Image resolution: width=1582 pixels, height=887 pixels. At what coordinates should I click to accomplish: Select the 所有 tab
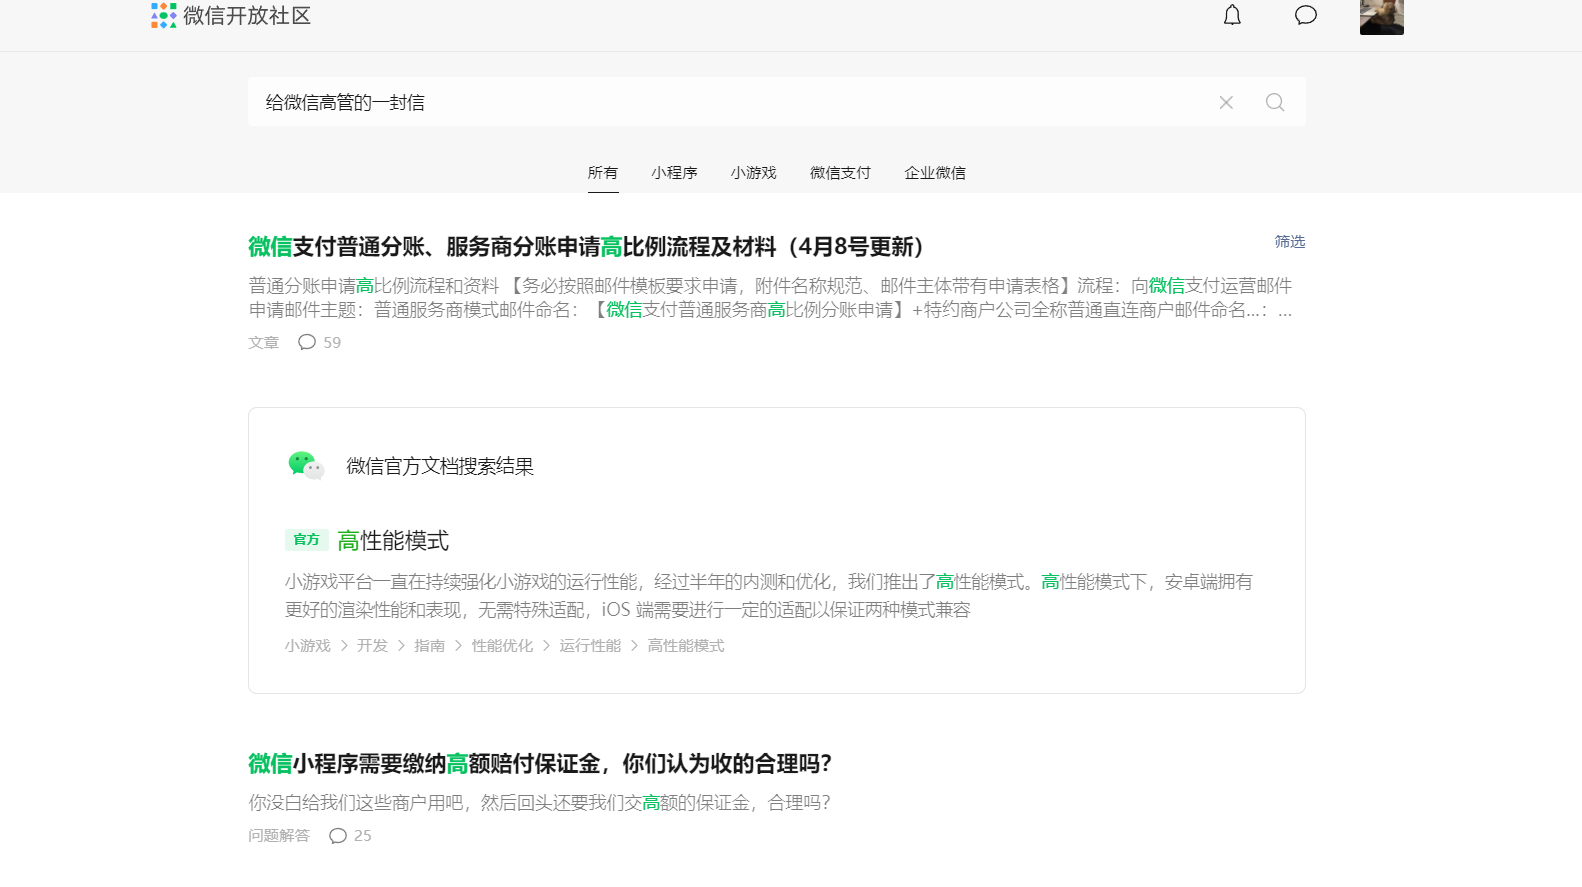(x=603, y=173)
